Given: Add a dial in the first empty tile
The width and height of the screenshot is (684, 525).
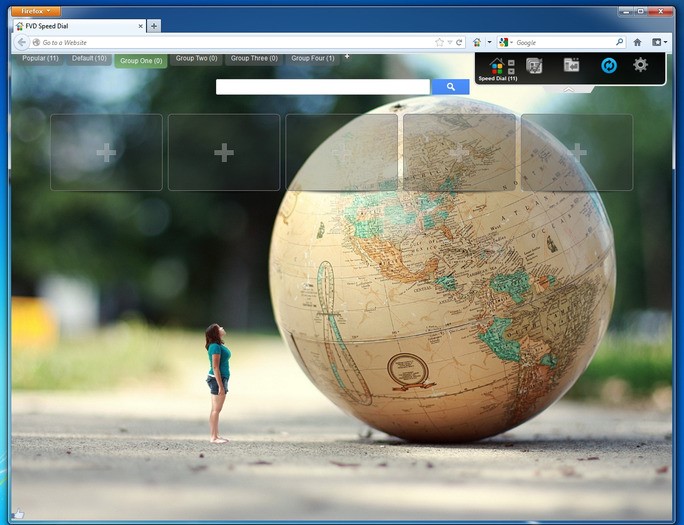Looking at the screenshot, I should 106,152.
